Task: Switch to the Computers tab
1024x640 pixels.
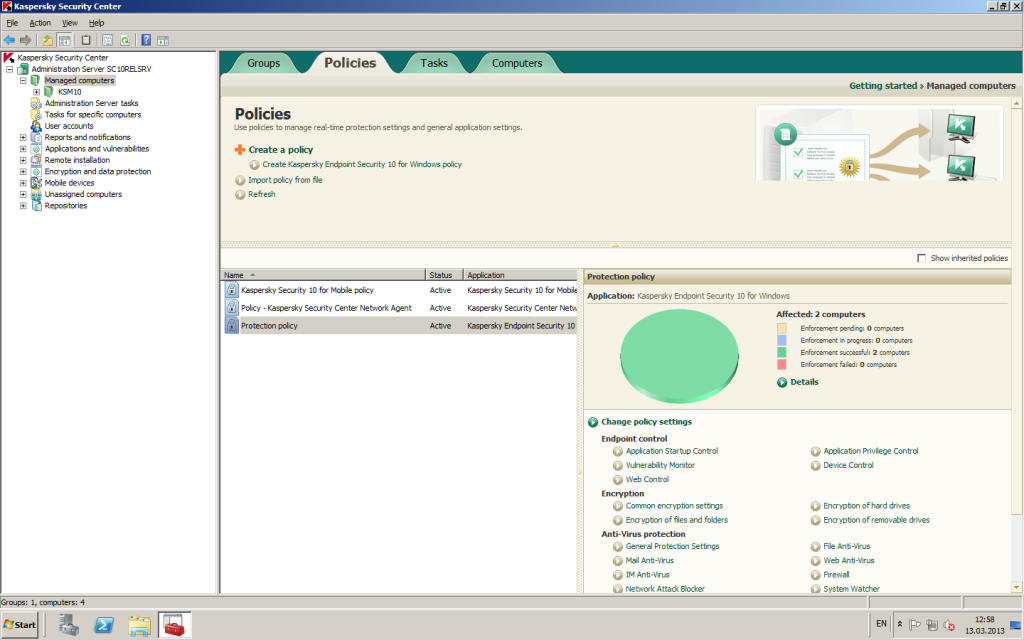Action: [517, 63]
